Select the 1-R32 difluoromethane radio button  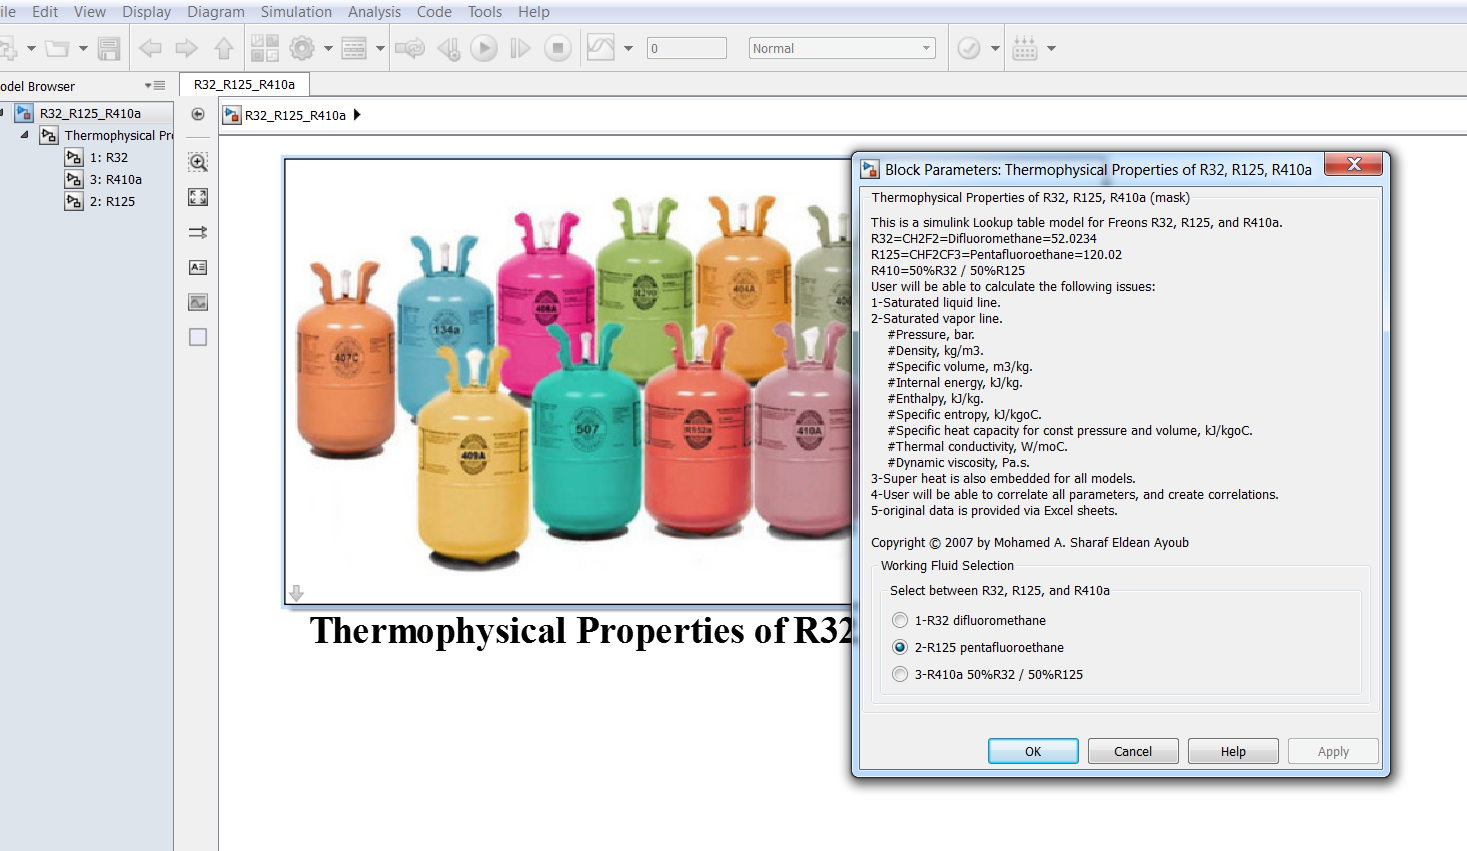(x=899, y=620)
